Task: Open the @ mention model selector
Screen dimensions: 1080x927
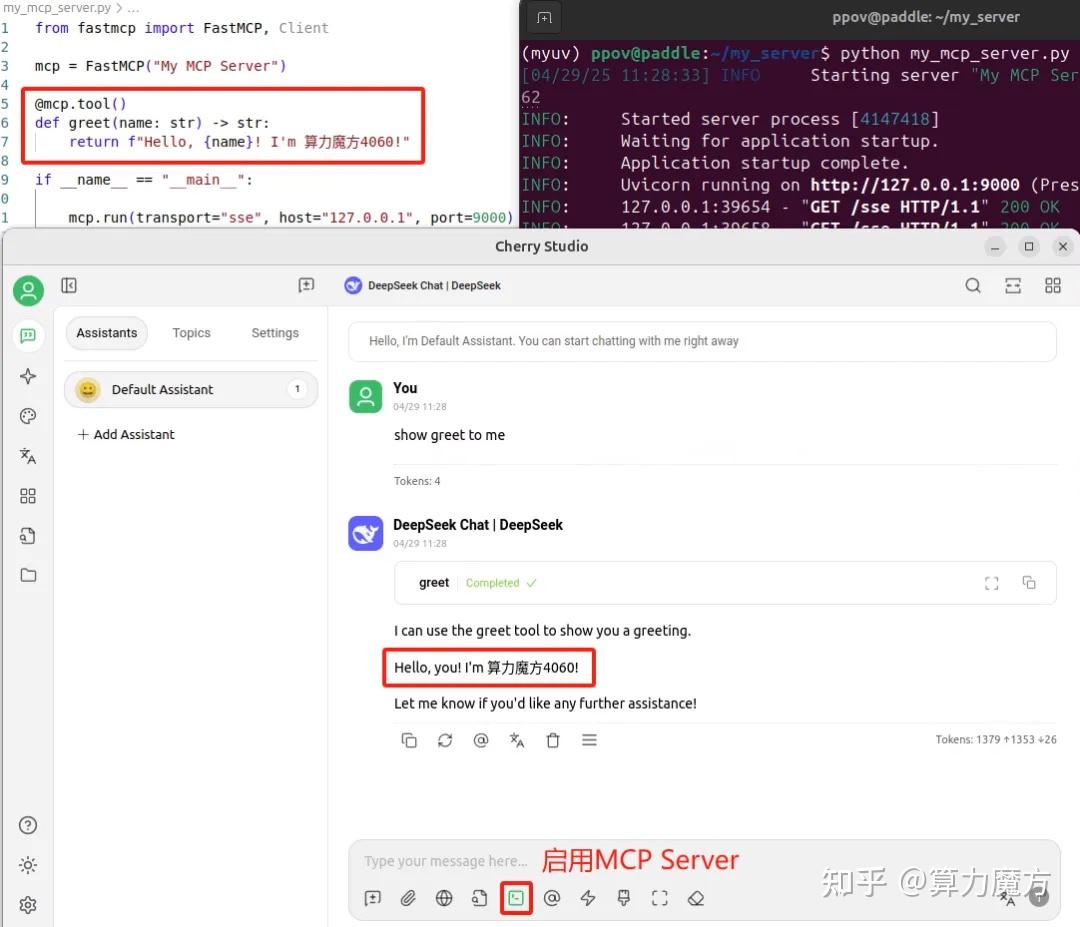Action: click(552, 897)
